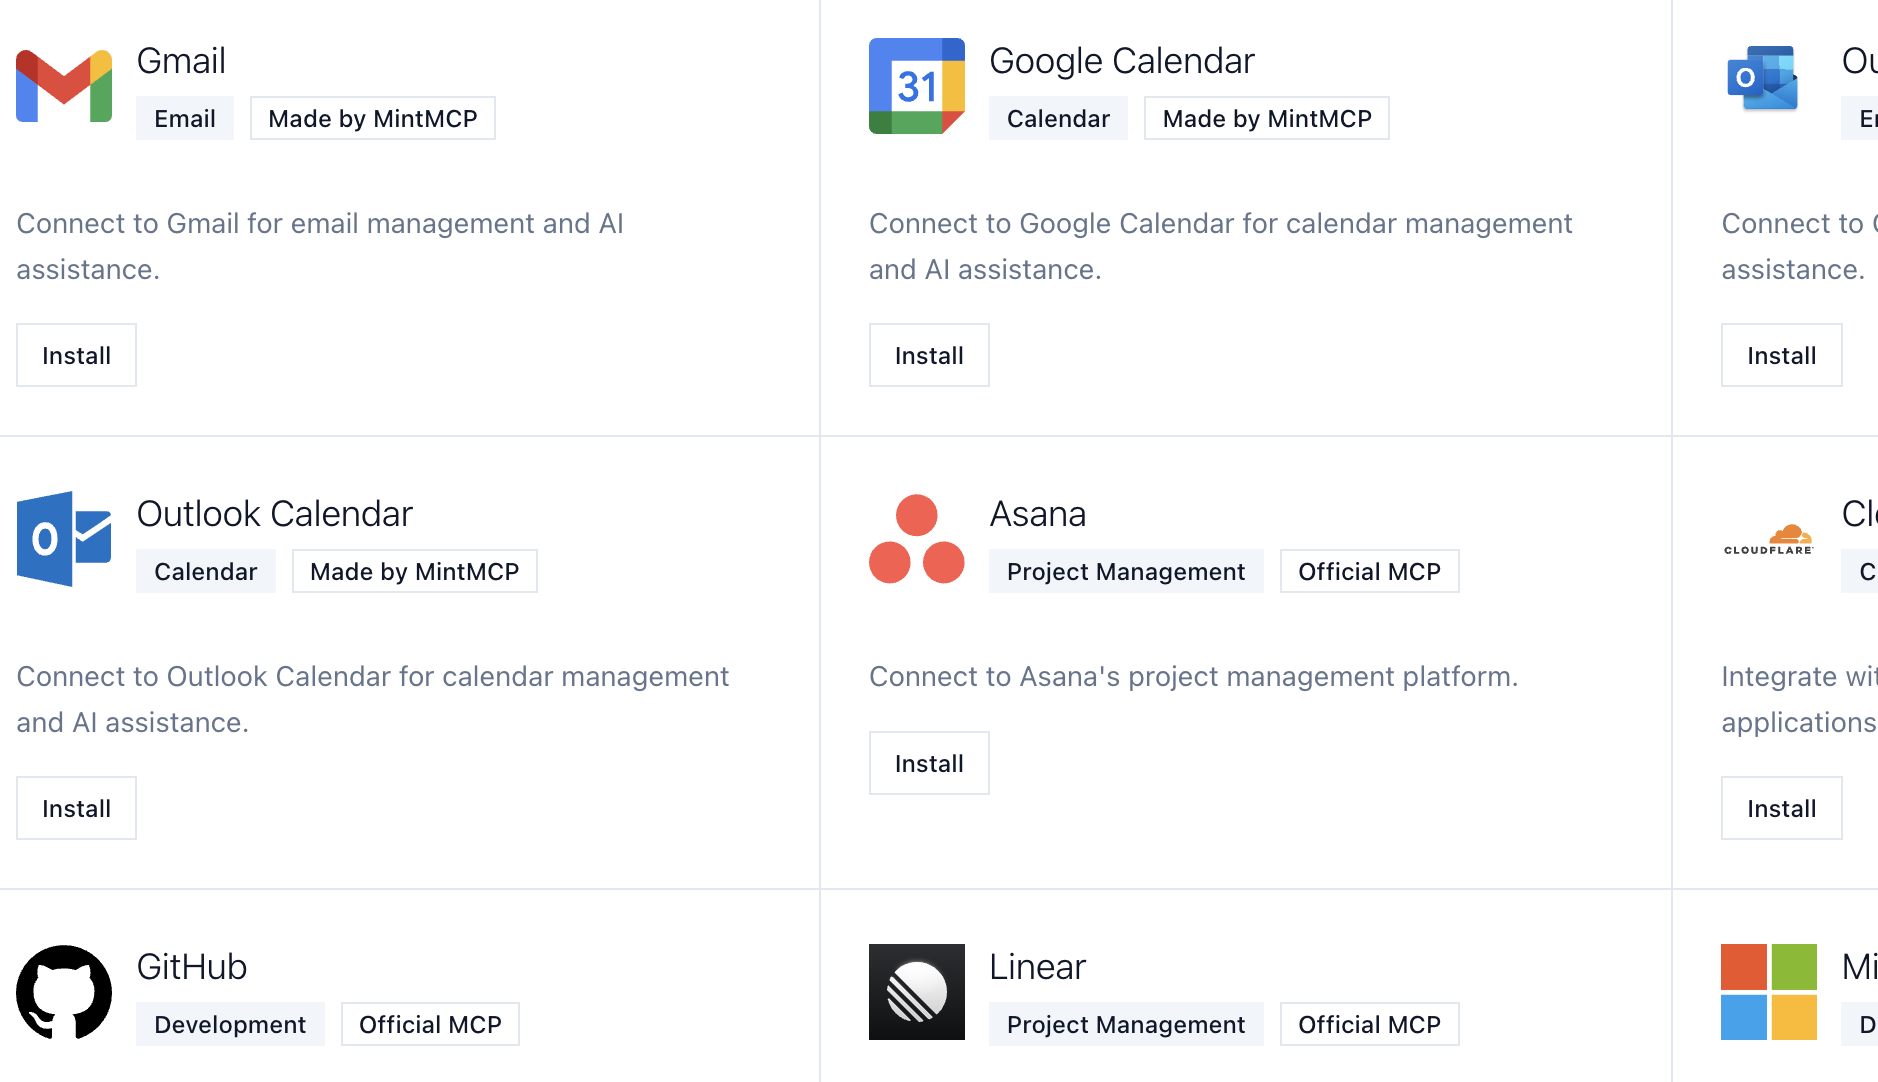
Task: Select Development tag under GitHub
Action: pyautogui.click(x=230, y=1024)
